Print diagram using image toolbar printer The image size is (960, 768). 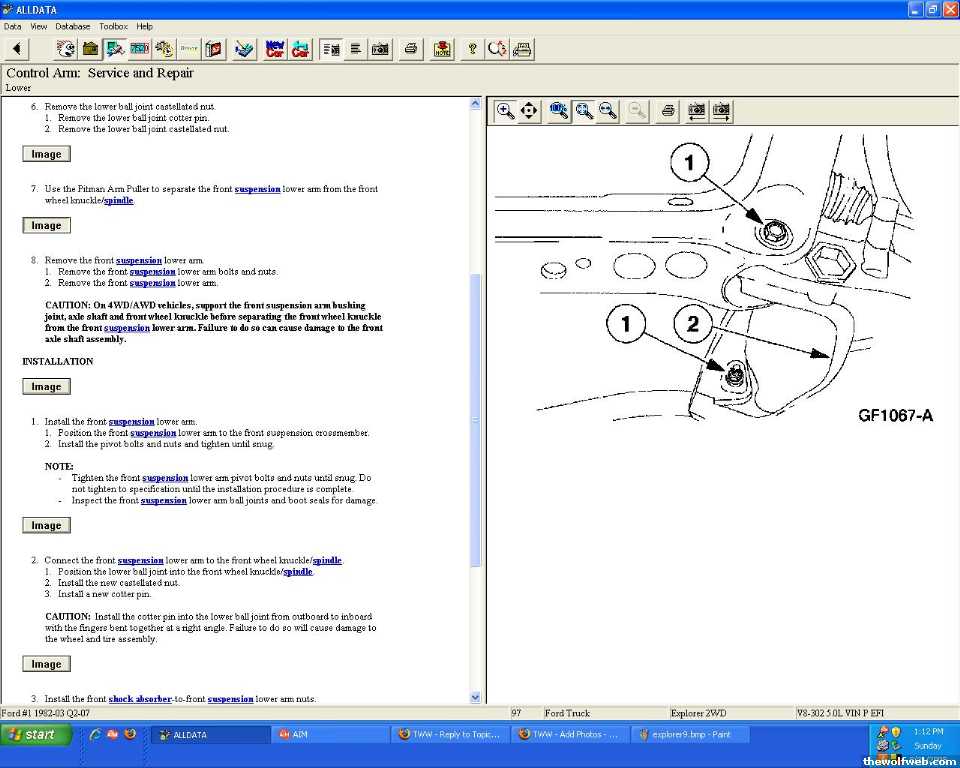coord(668,111)
